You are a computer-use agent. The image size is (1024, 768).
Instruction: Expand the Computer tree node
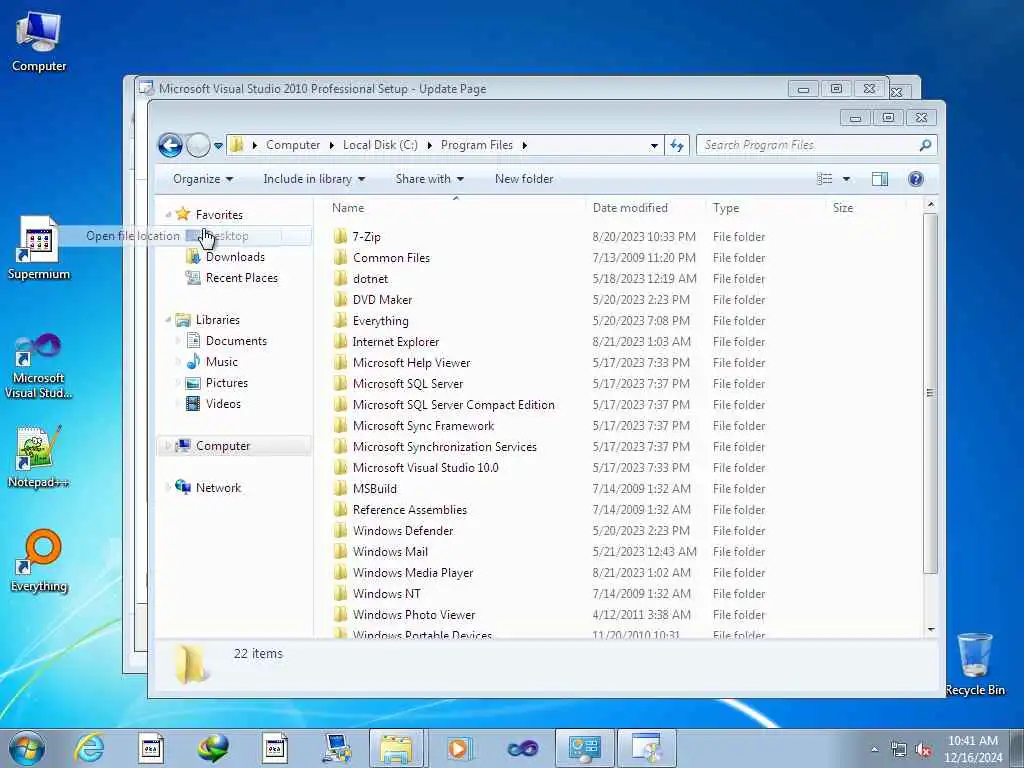[x=168, y=446]
